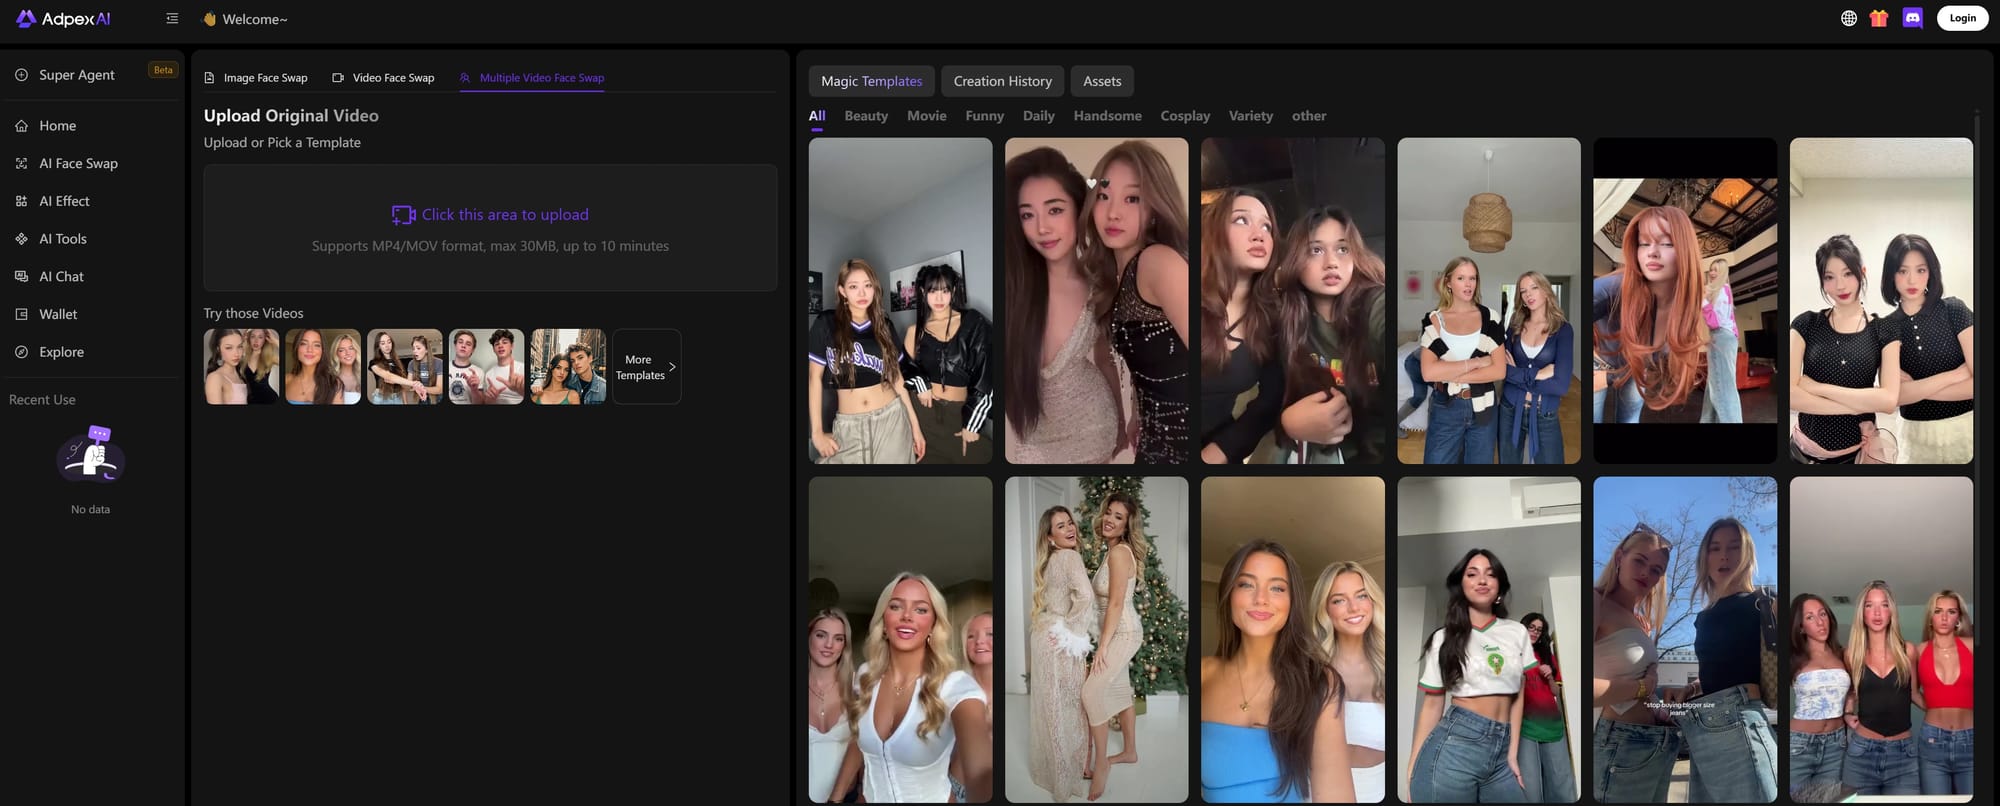This screenshot has height=806, width=2000.
Task: Click the AI Effect sidebar icon
Action: click(x=22, y=201)
